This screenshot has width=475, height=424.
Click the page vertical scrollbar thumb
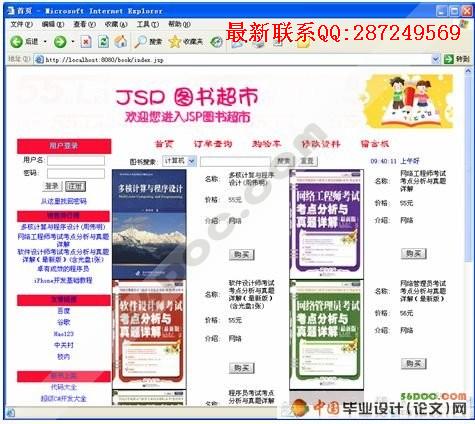pyautogui.click(x=468, y=168)
